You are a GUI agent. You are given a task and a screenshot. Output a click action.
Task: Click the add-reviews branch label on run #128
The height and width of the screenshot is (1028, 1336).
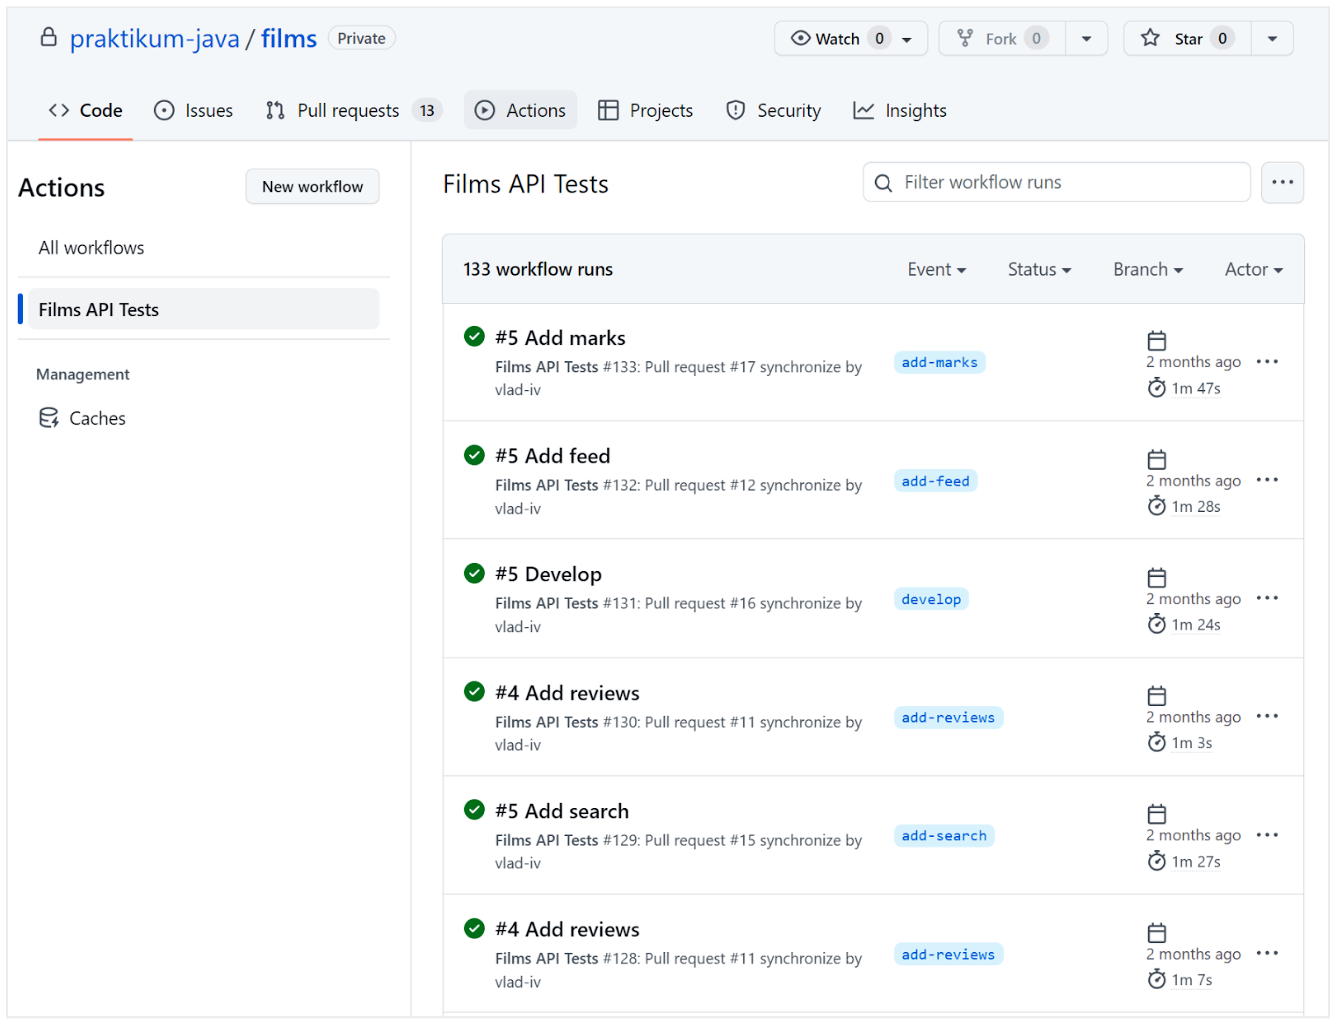[x=948, y=954]
